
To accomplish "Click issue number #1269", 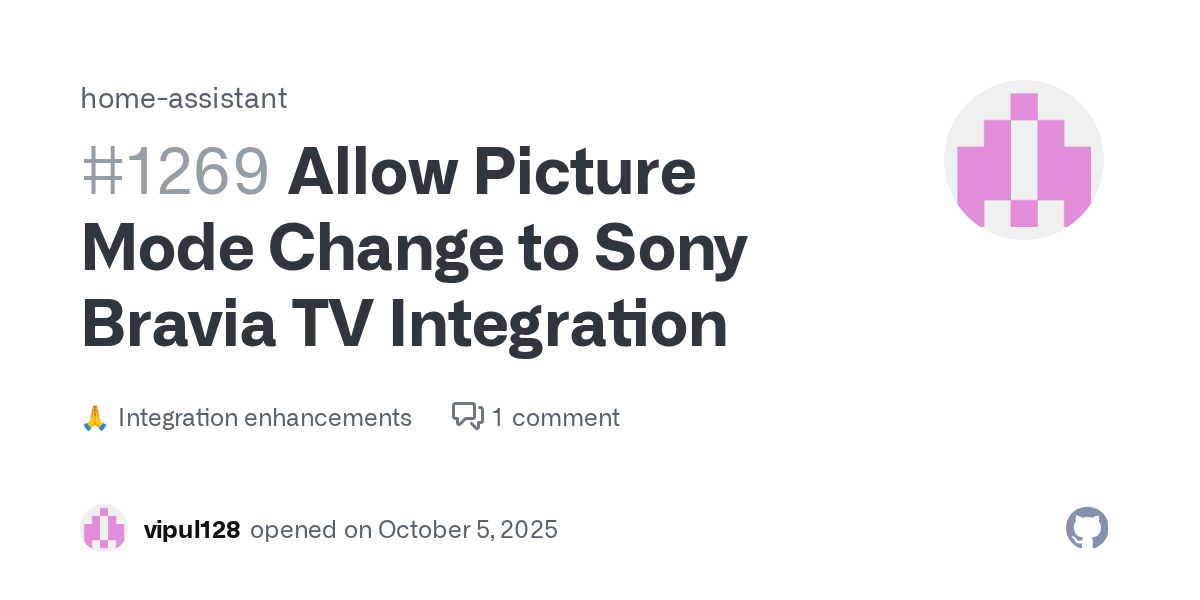I will (x=175, y=171).
